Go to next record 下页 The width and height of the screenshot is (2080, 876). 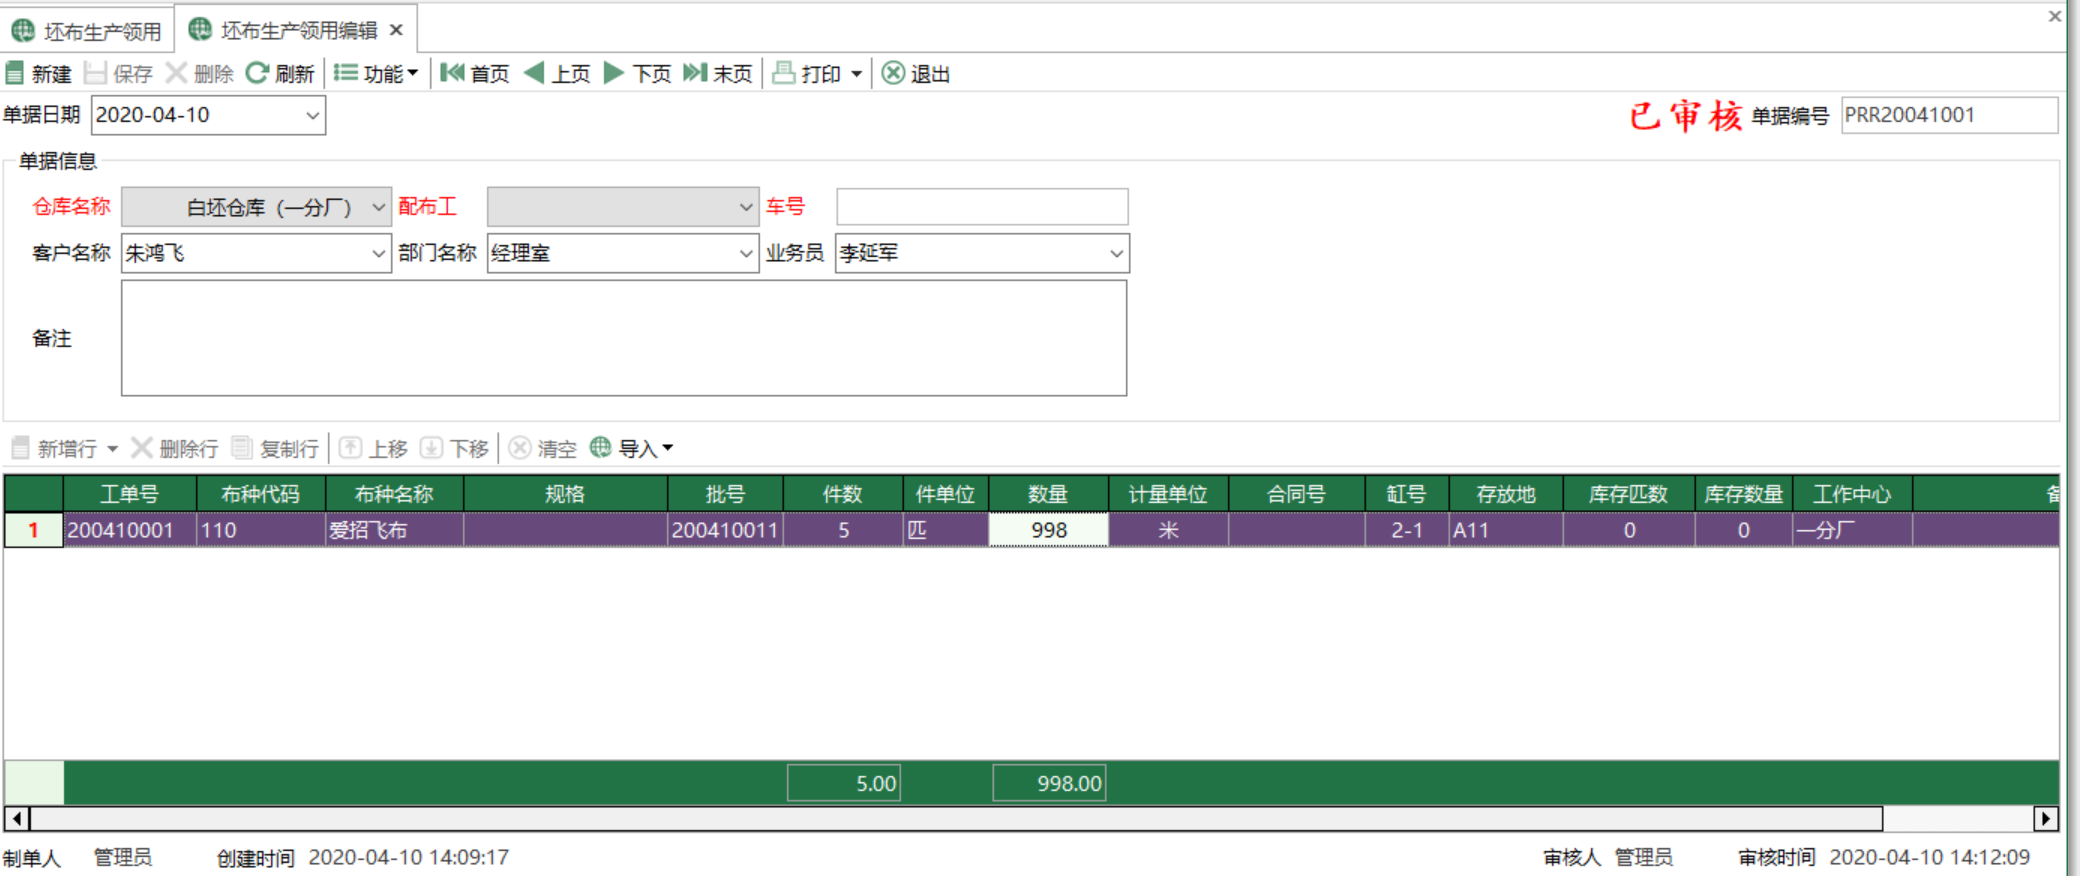[637, 73]
